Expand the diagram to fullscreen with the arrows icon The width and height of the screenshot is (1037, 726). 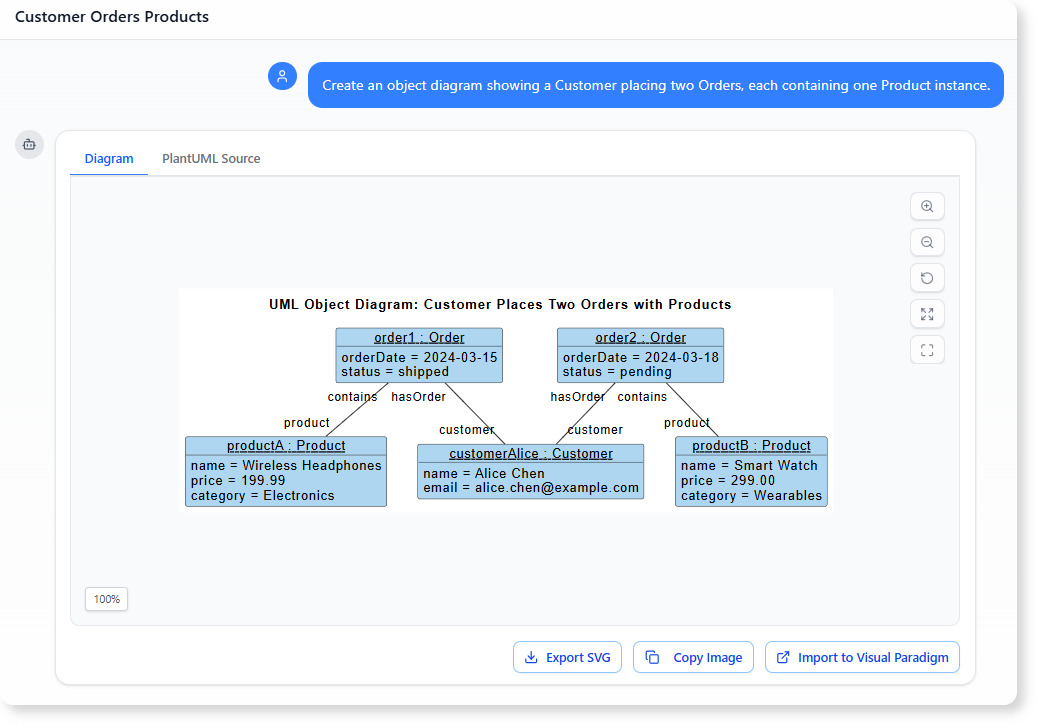(927, 314)
